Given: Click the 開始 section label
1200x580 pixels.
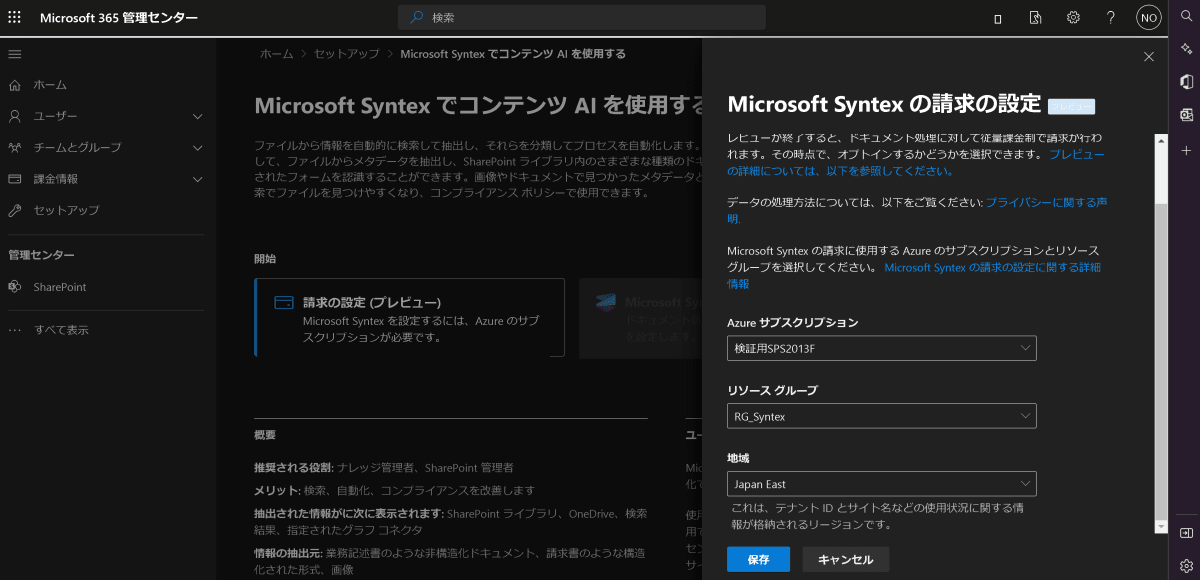Looking at the screenshot, I should coord(265,258).
